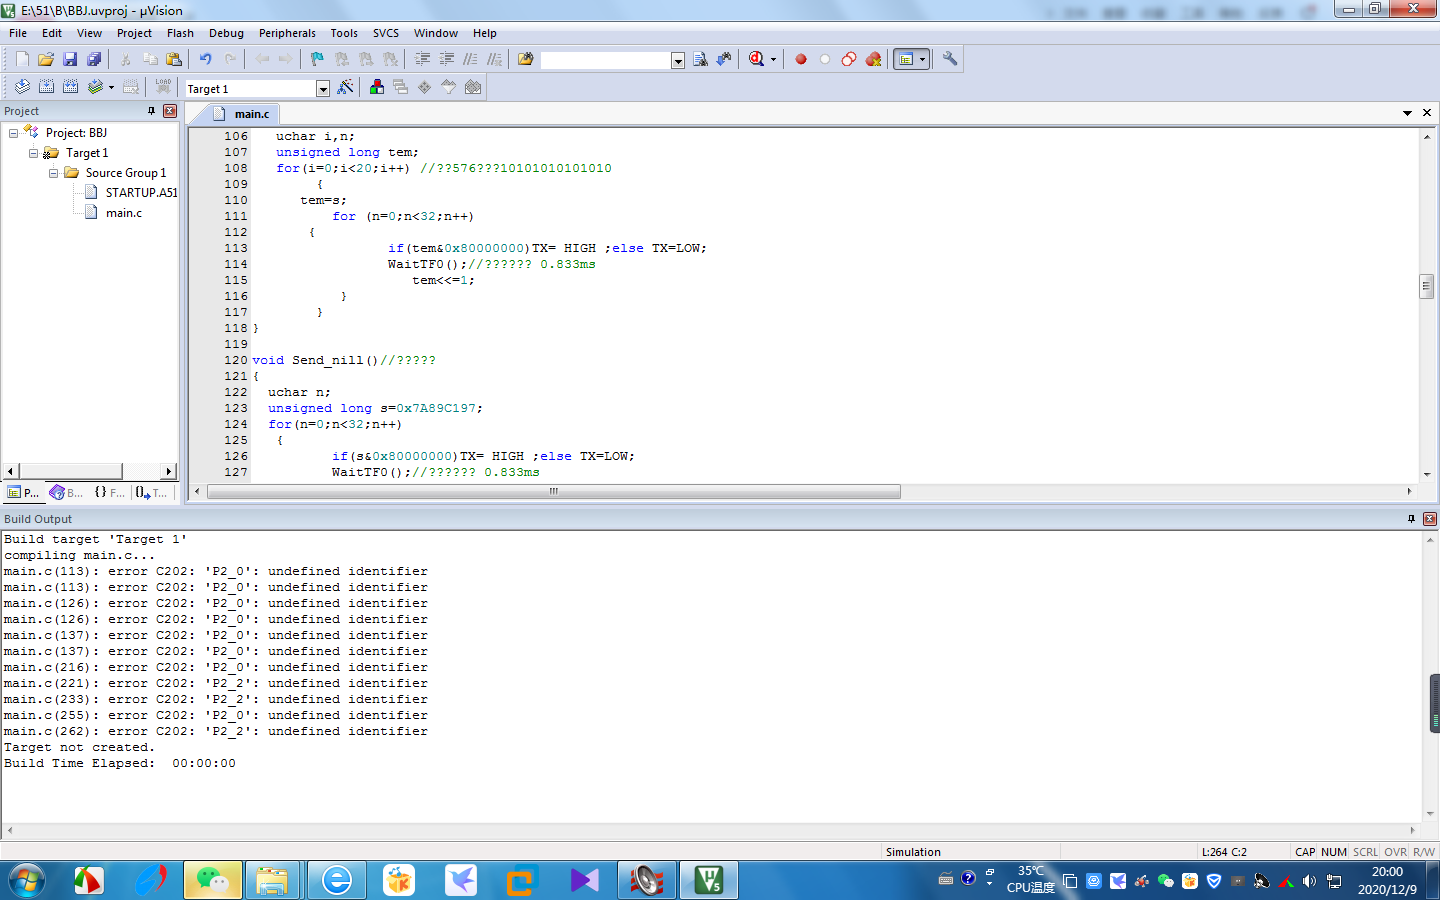Close the Build Output panel

1429,519
